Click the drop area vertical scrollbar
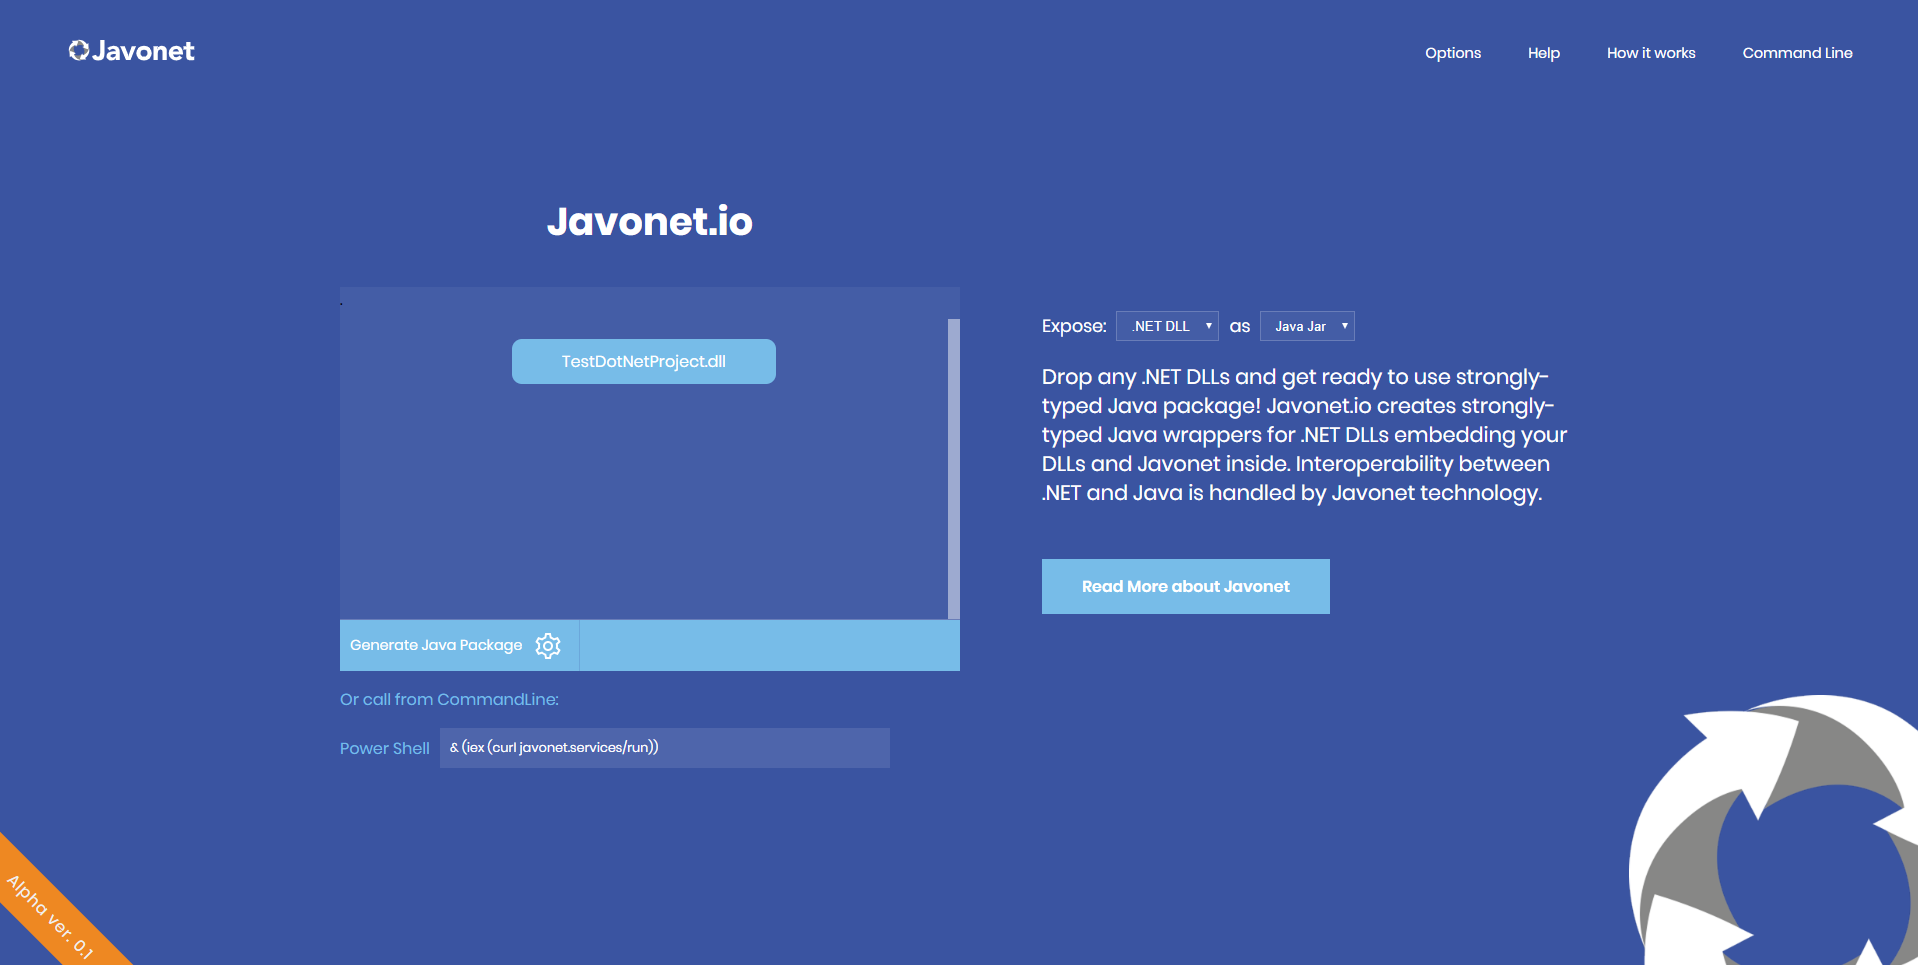1918x965 pixels. [954, 469]
